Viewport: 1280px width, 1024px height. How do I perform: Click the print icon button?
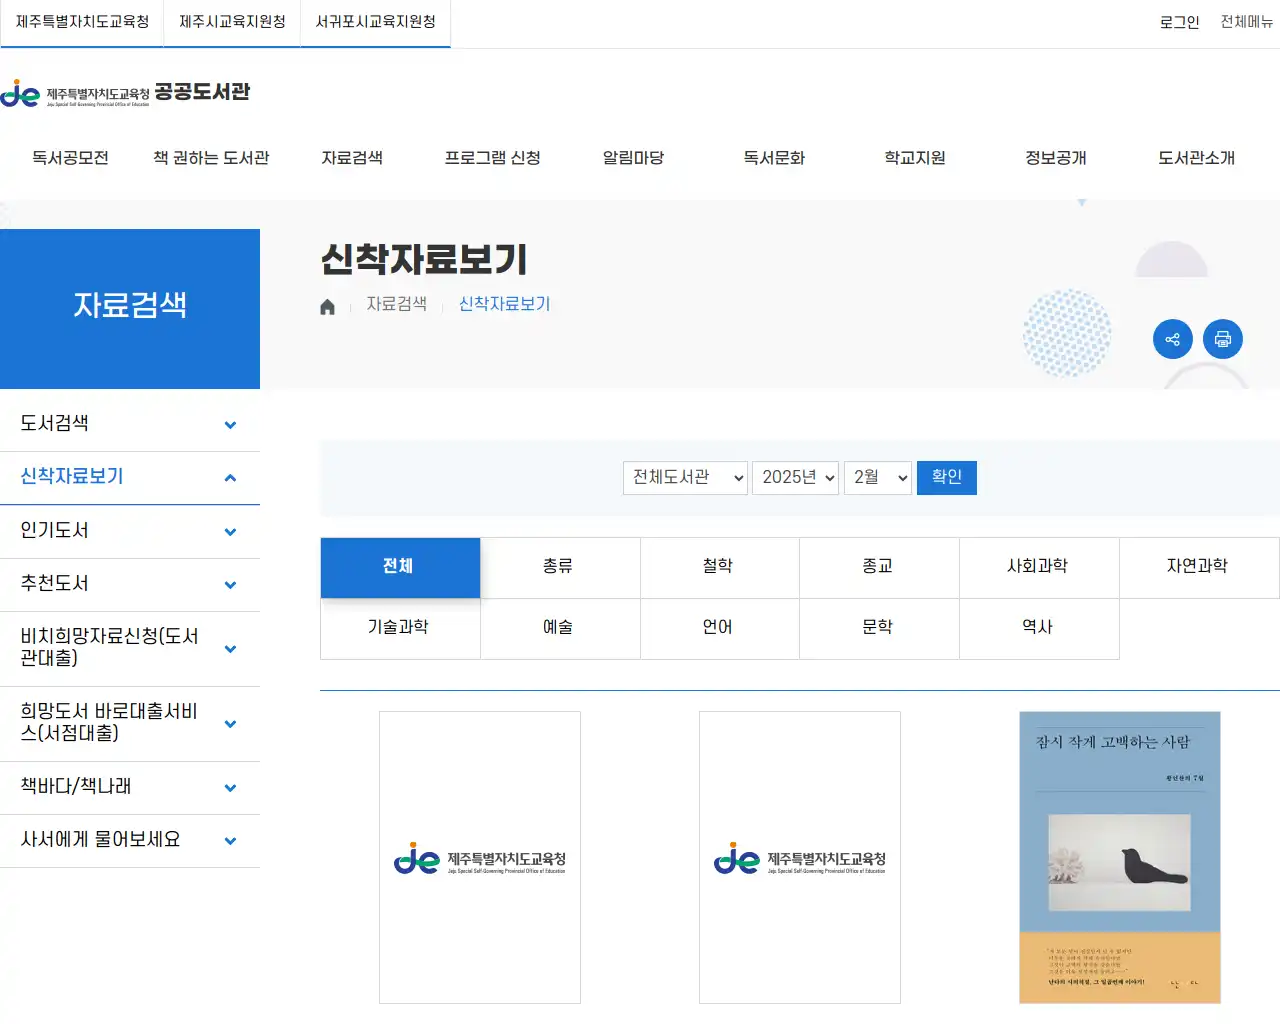point(1223,339)
